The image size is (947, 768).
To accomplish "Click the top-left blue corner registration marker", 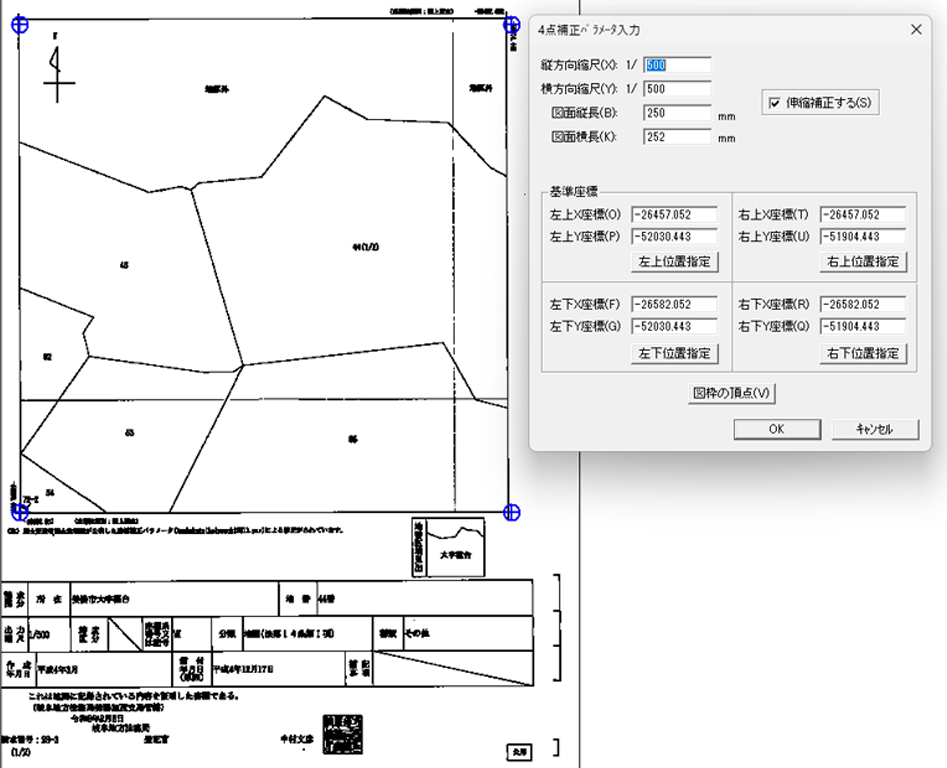I will [19, 26].
